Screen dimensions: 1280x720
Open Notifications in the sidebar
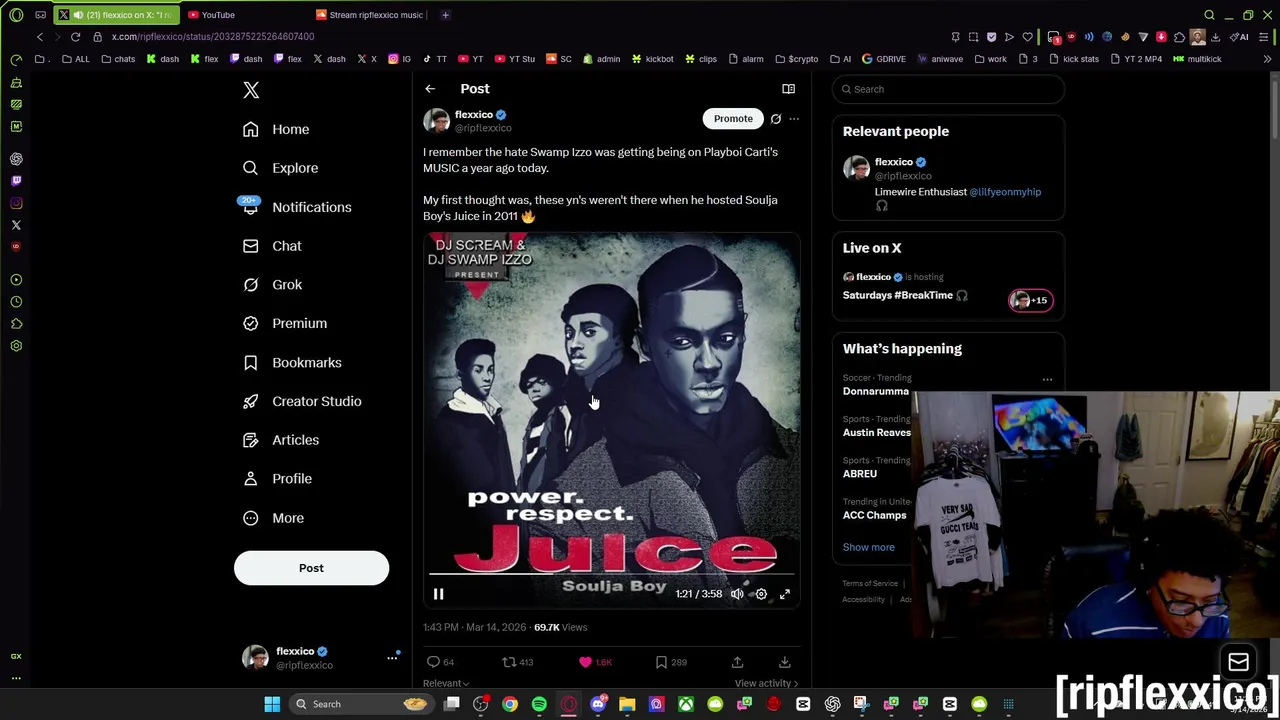[297, 207]
